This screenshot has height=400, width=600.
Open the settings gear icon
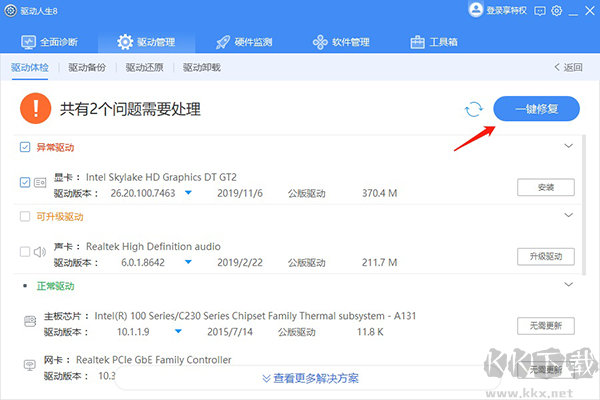557,11
